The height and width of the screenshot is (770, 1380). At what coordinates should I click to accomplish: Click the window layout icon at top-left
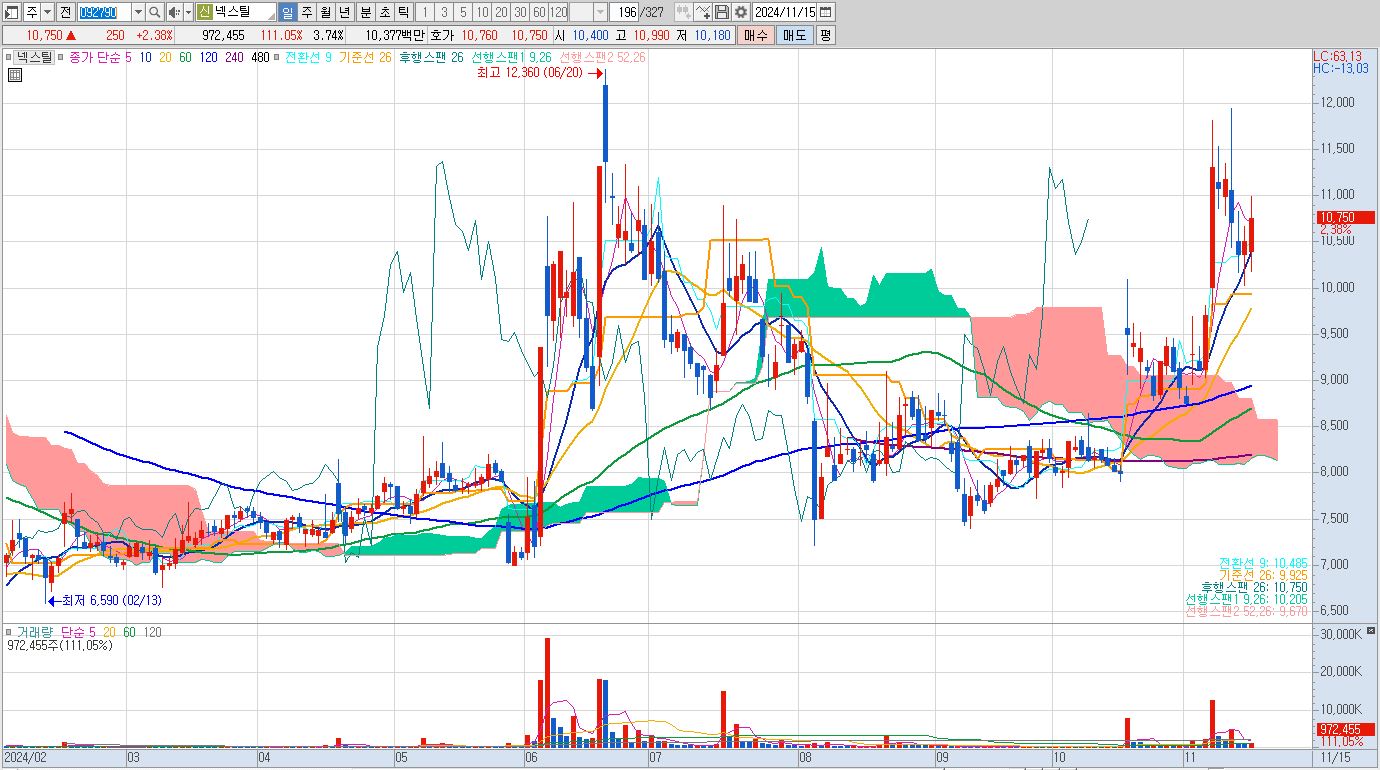point(11,12)
